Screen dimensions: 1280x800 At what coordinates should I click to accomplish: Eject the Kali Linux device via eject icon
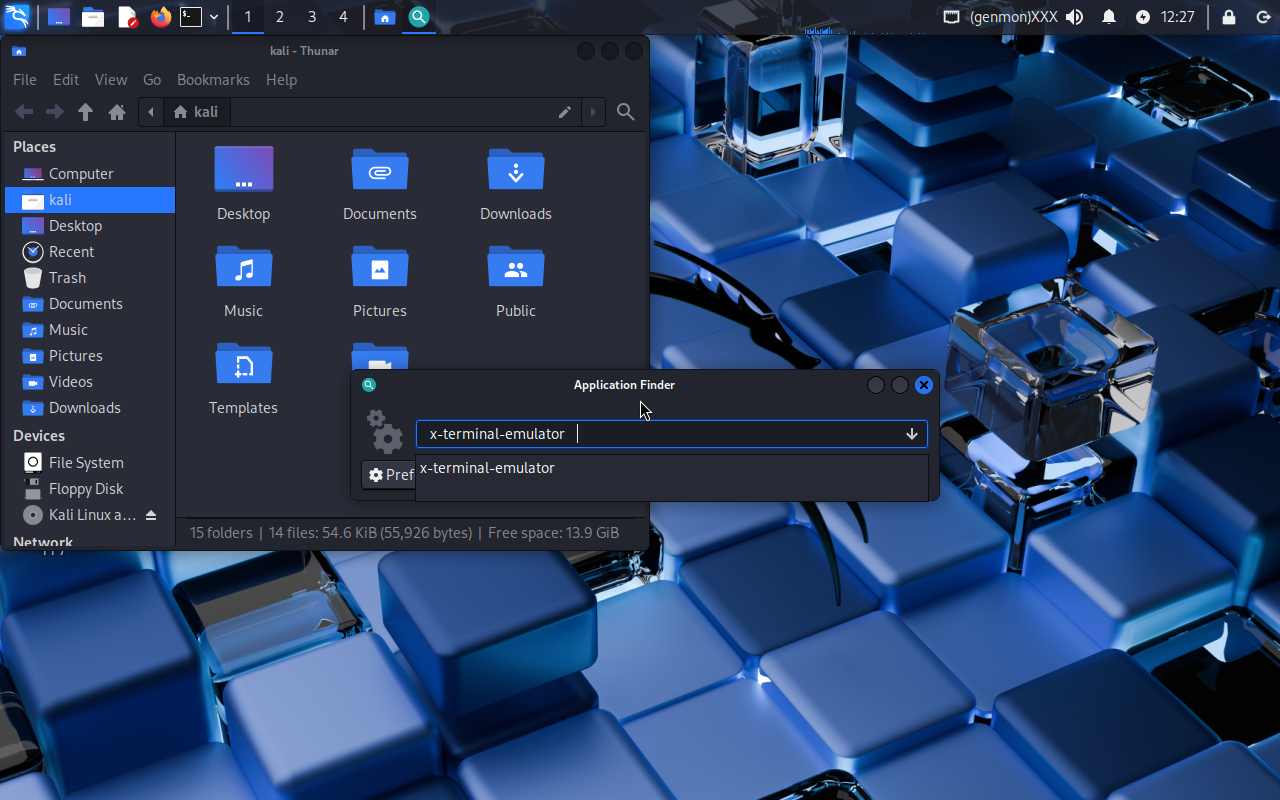click(x=151, y=515)
